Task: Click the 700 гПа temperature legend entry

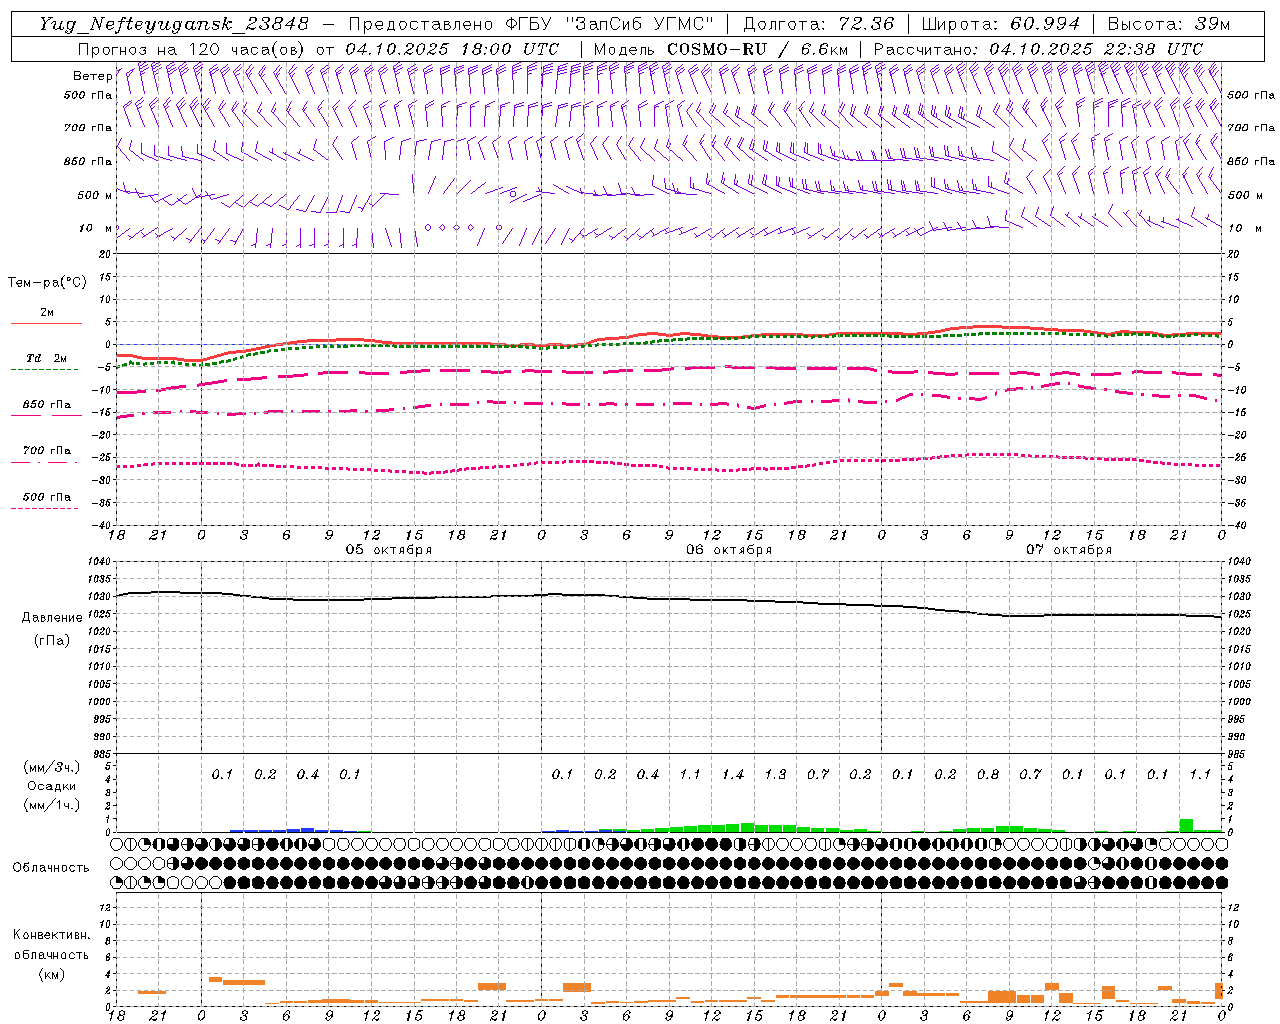Action: pyautogui.click(x=46, y=450)
